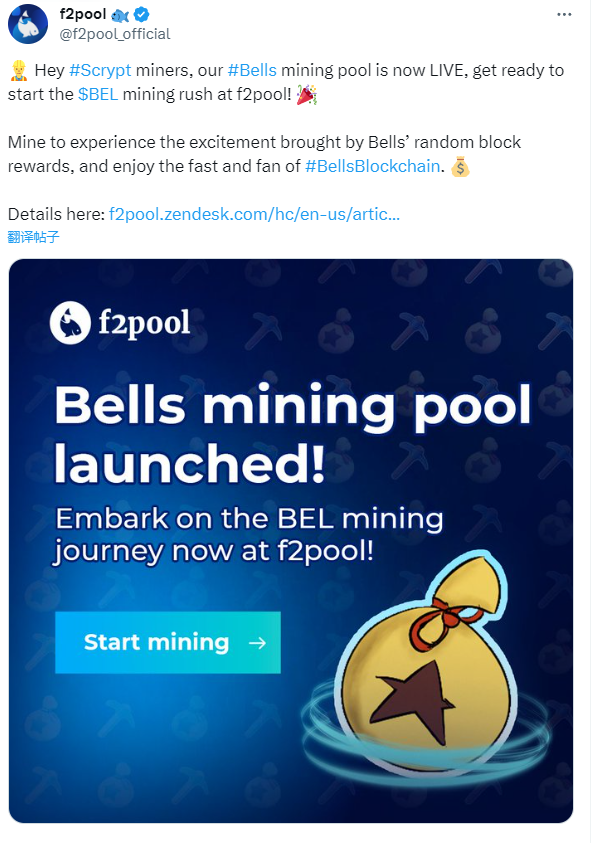601x843 pixels.
Task: Open the #Scrypt hashtag
Action: [x=100, y=71]
